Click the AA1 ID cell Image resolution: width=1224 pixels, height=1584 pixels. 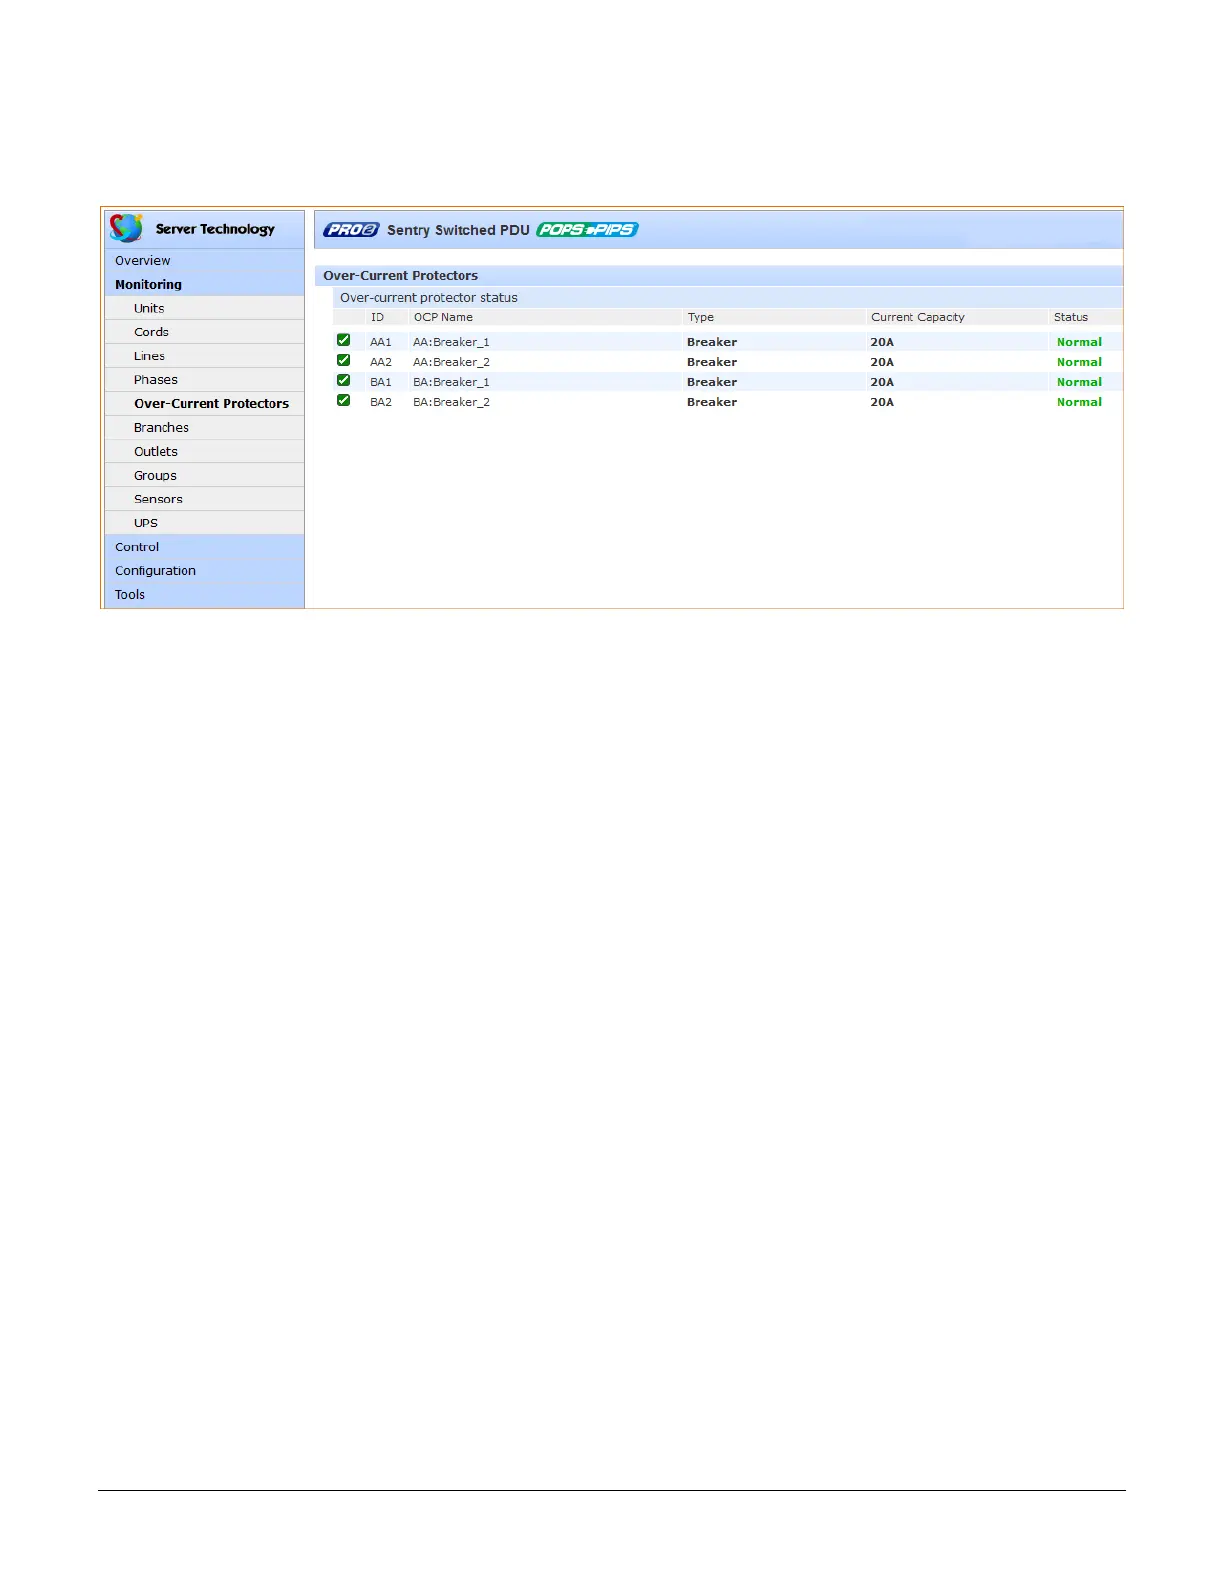click(x=381, y=342)
